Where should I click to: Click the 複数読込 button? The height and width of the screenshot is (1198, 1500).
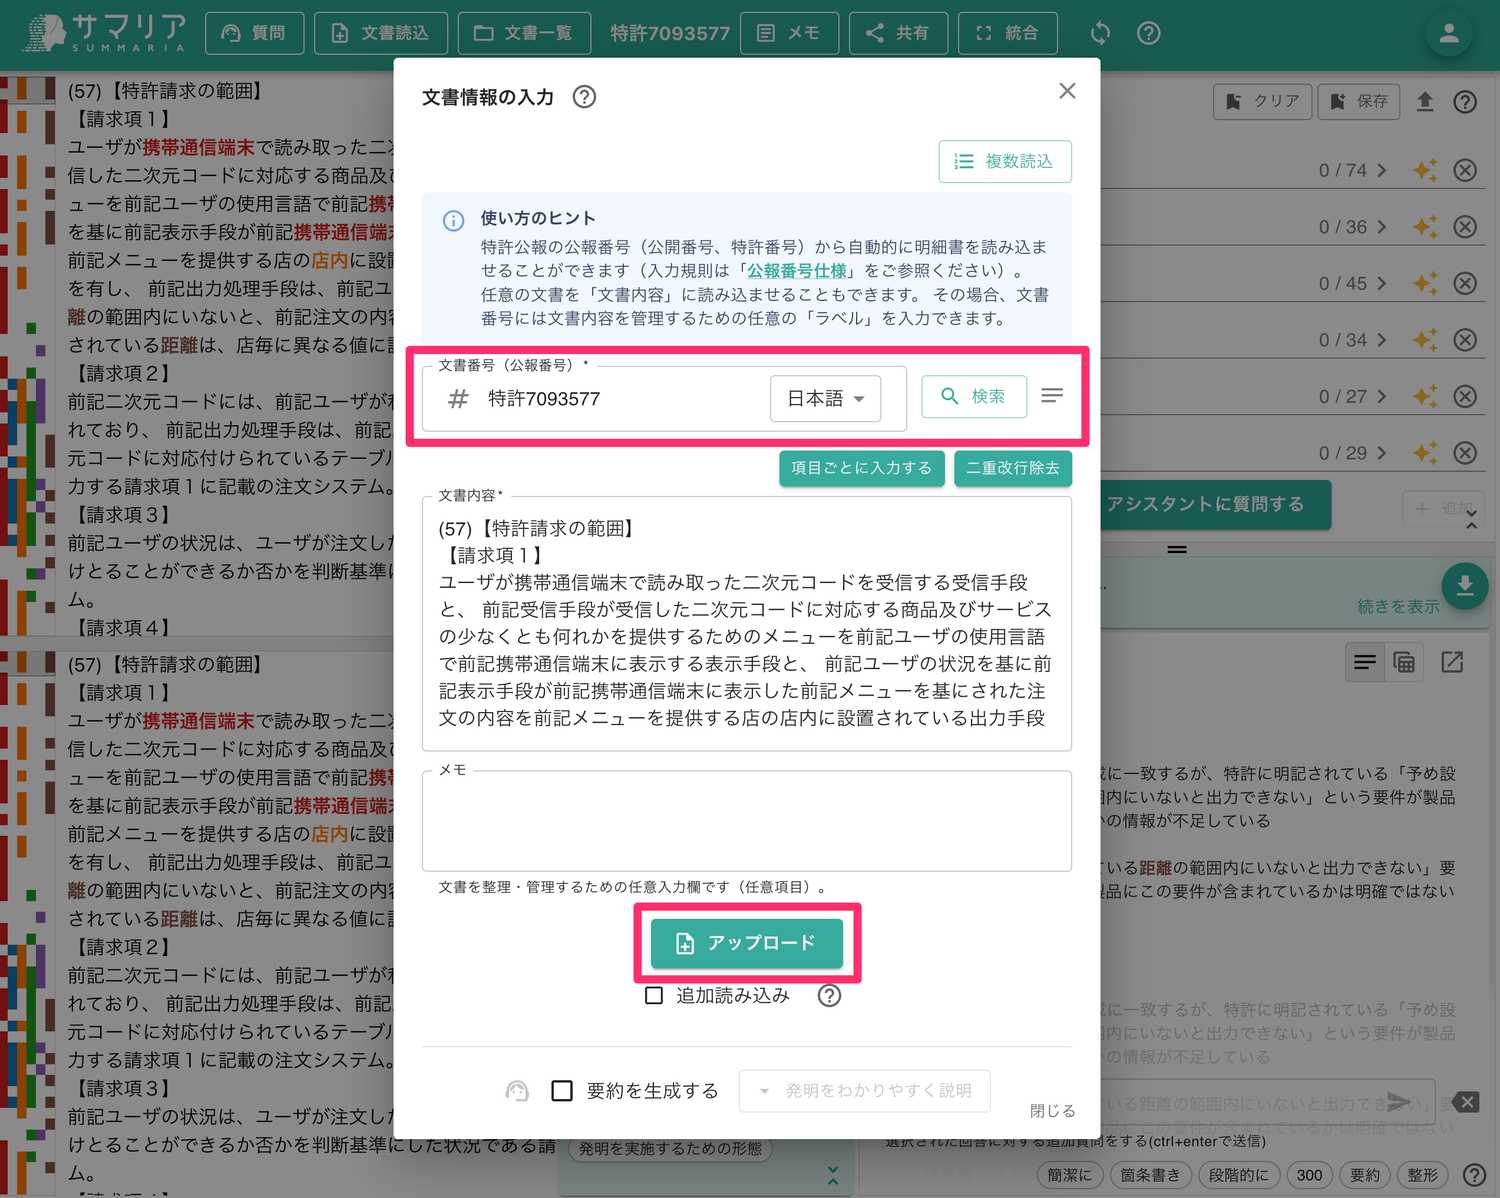1005,162
